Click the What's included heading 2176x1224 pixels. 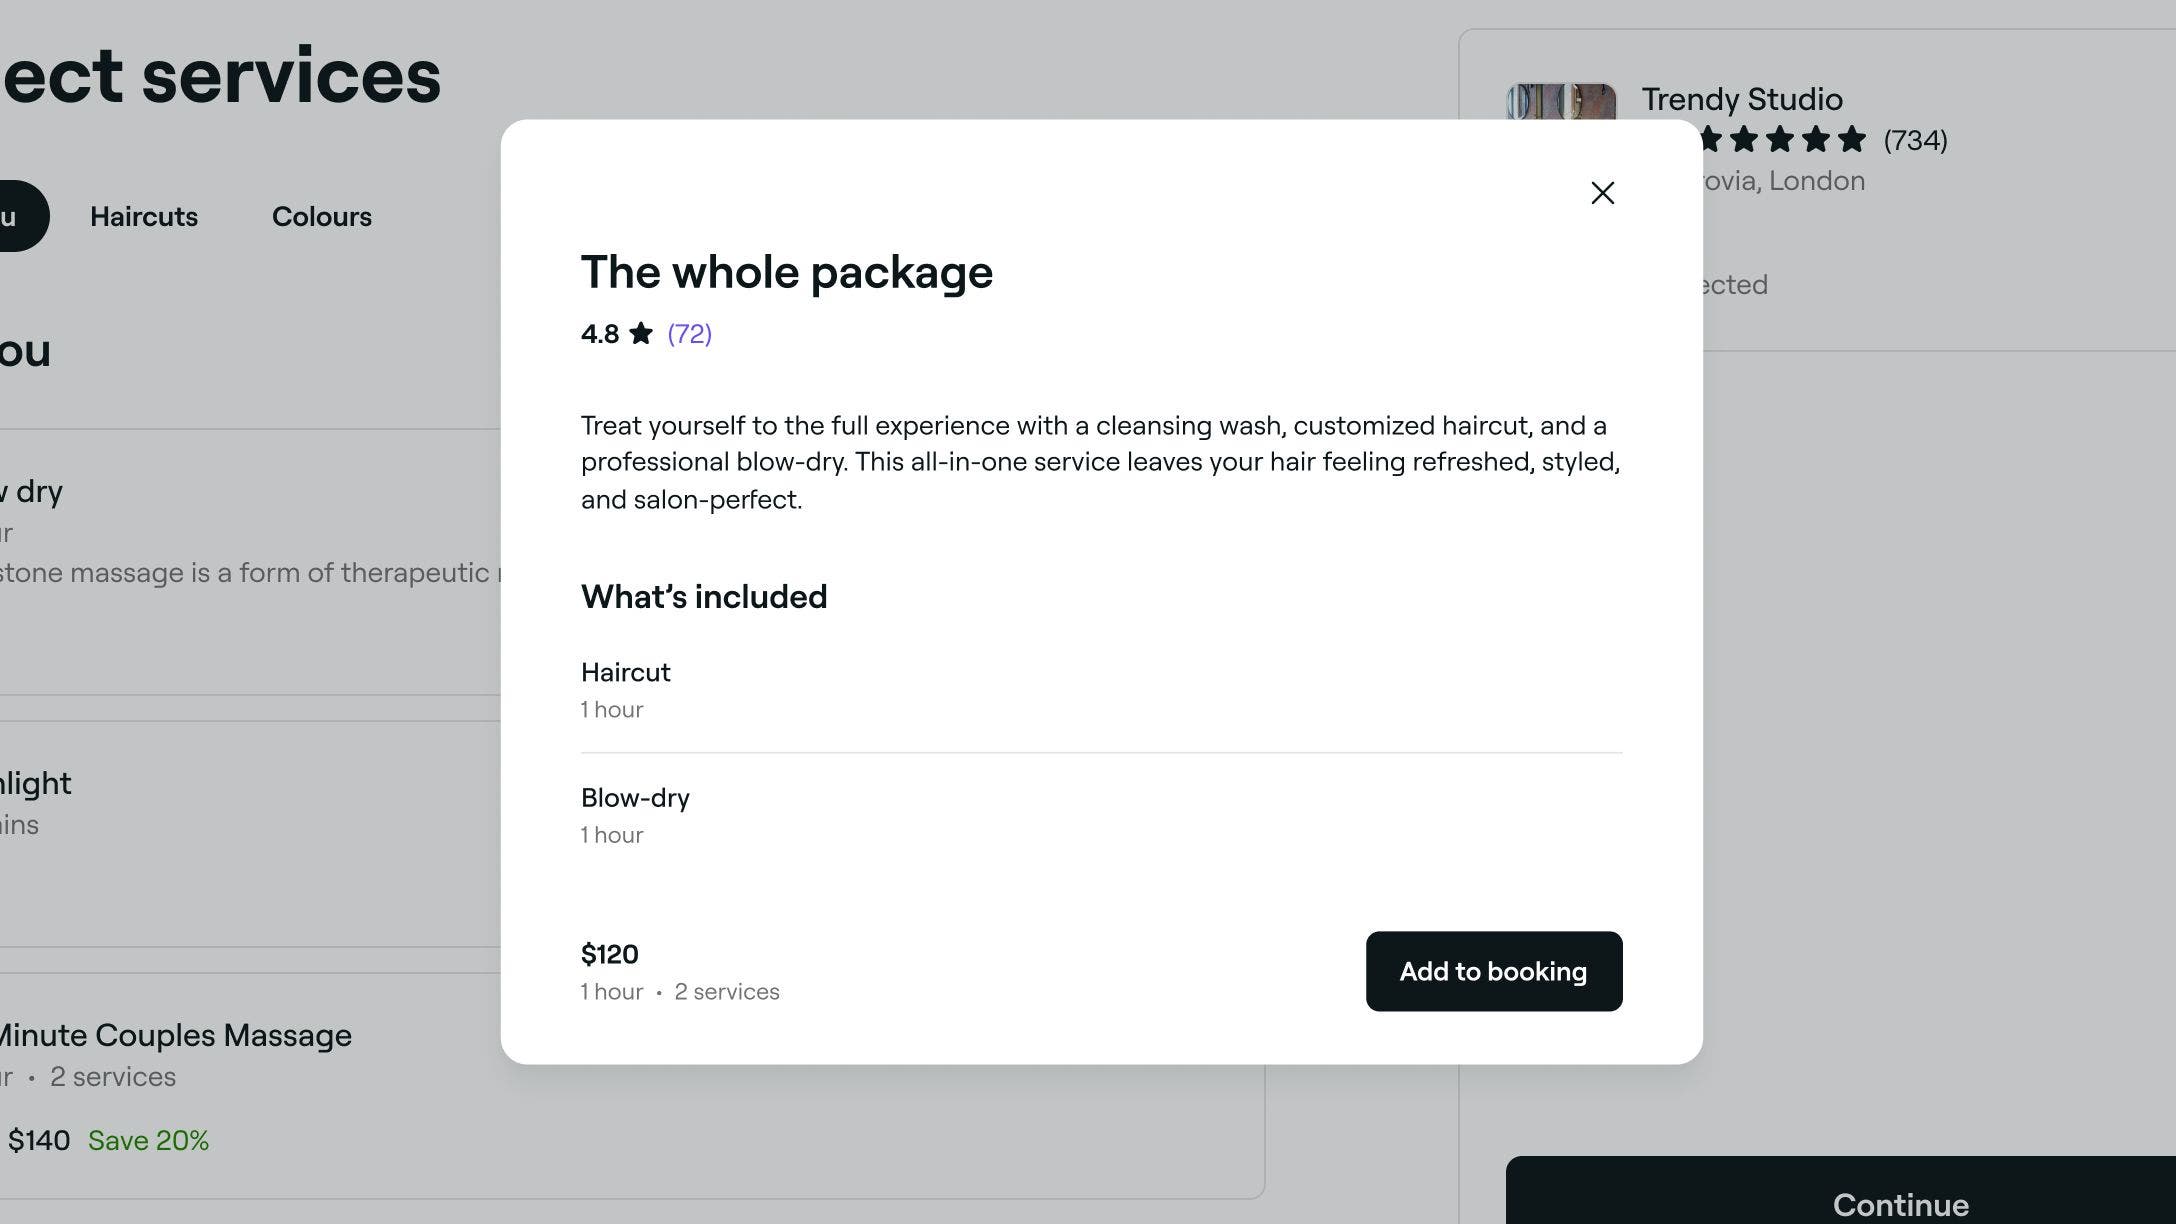(x=704, y=596)
